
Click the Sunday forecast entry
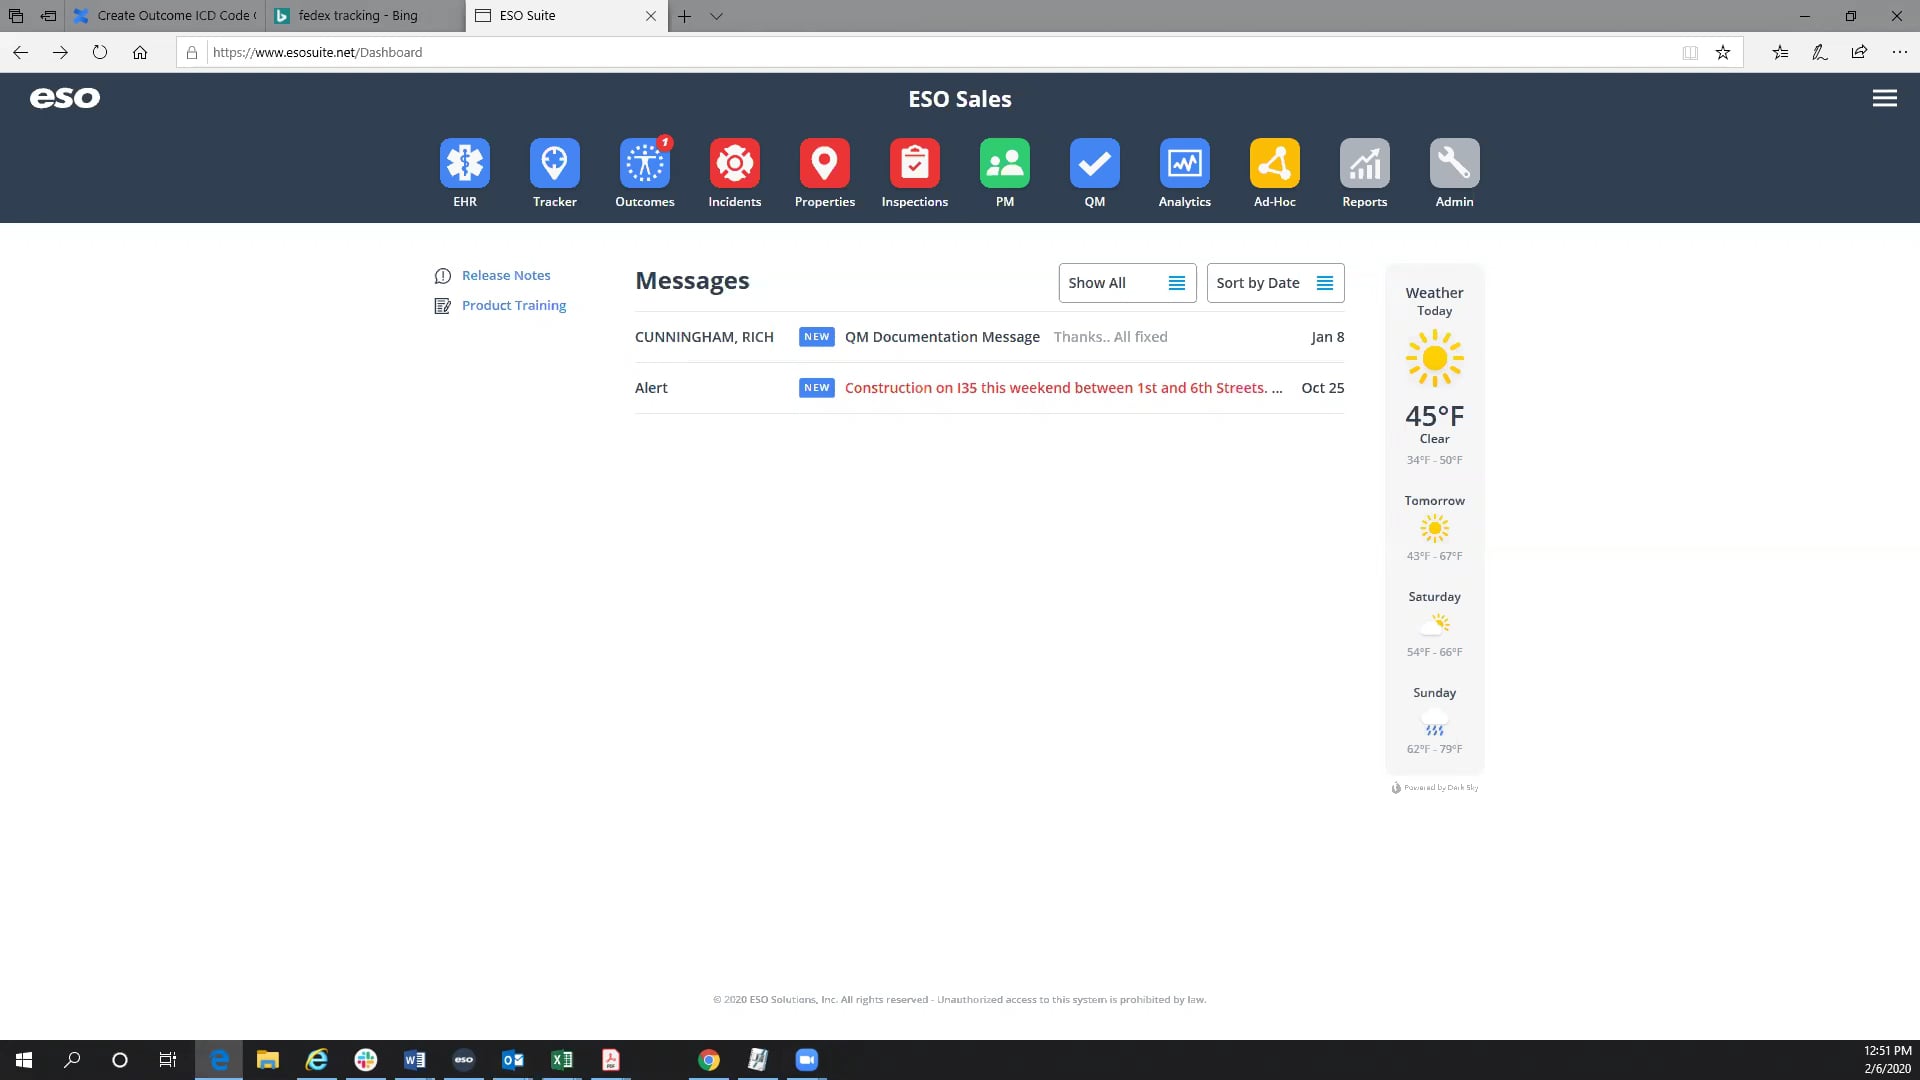(1435, 720)
